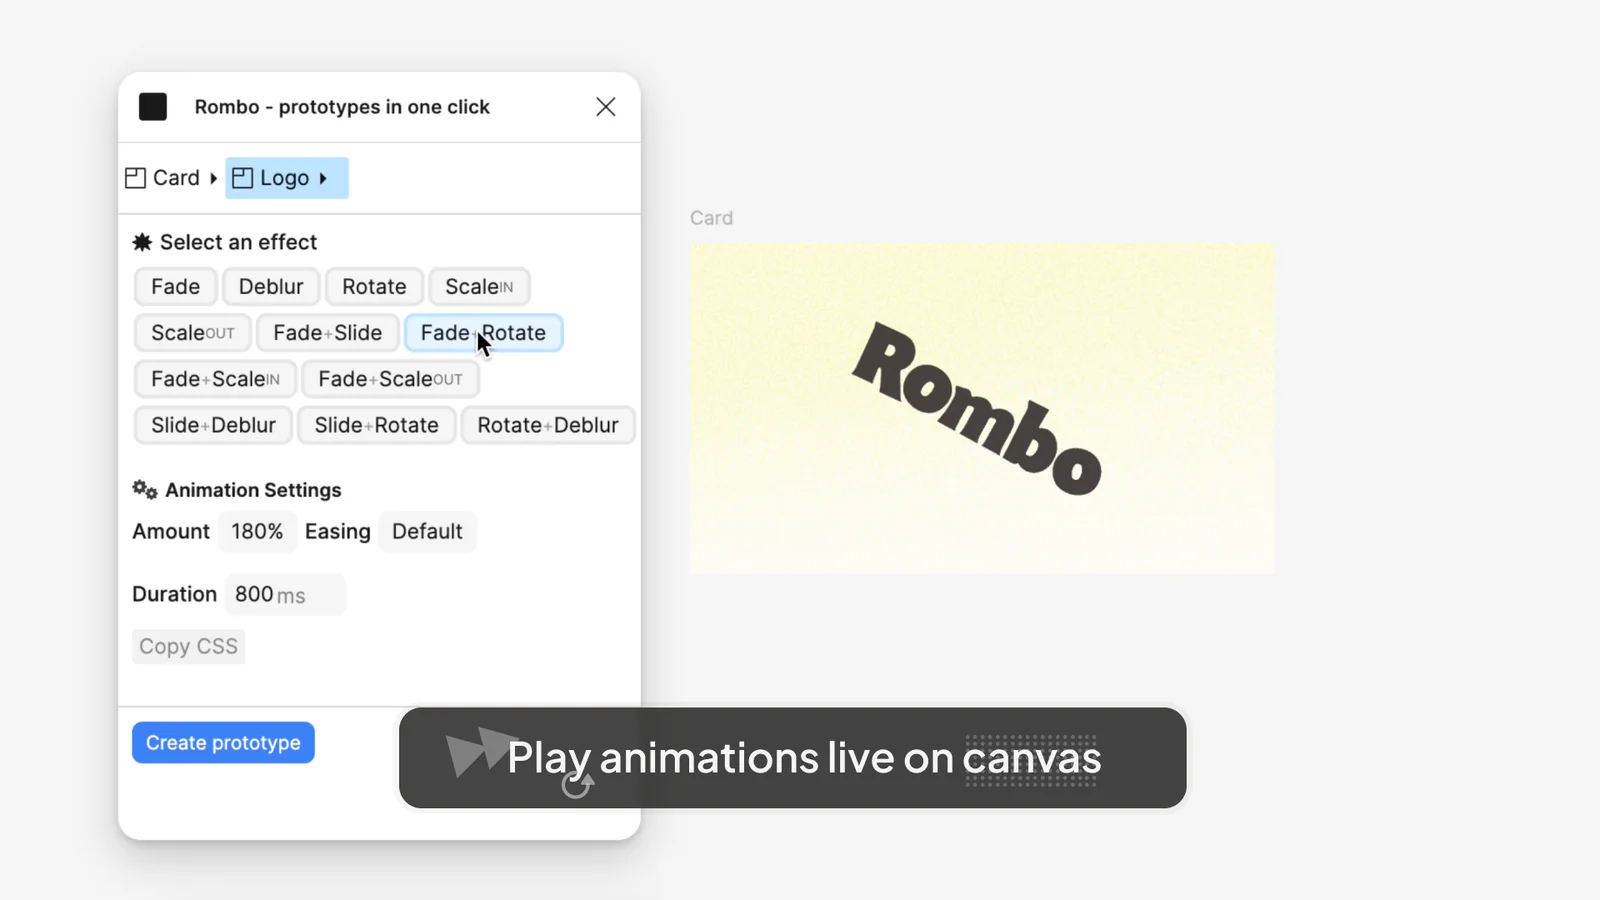Select the Fade effect

coord(176,287)
